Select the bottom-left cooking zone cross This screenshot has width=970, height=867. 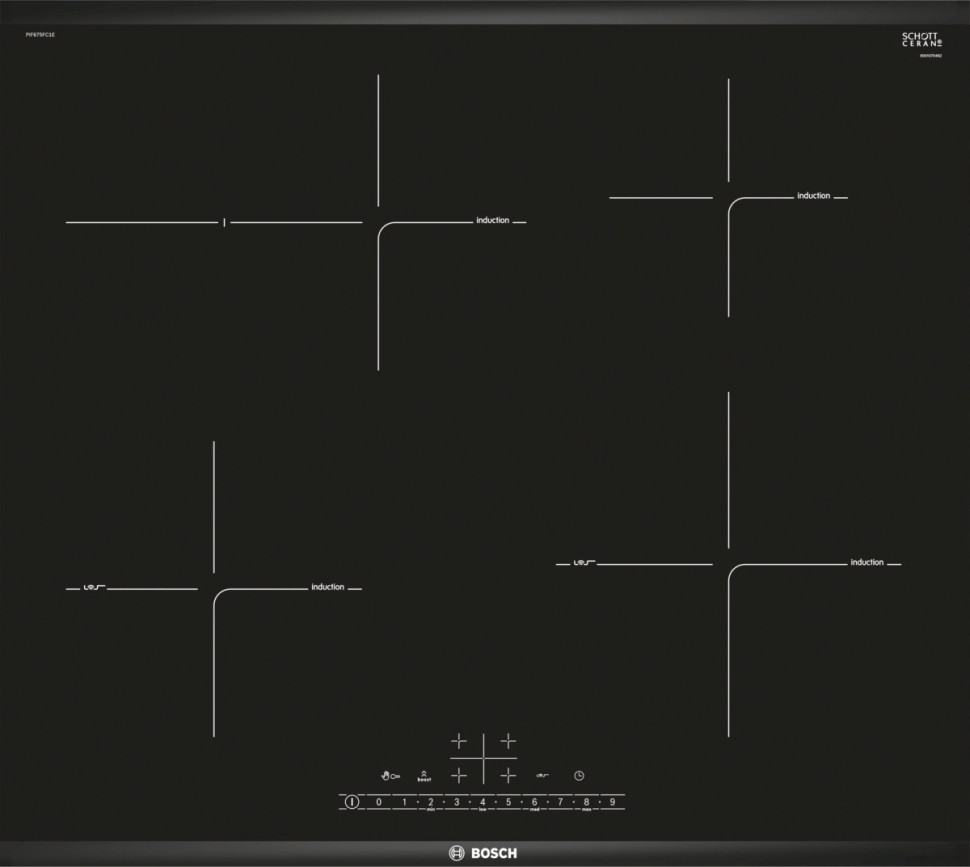(x=458, y=775)
